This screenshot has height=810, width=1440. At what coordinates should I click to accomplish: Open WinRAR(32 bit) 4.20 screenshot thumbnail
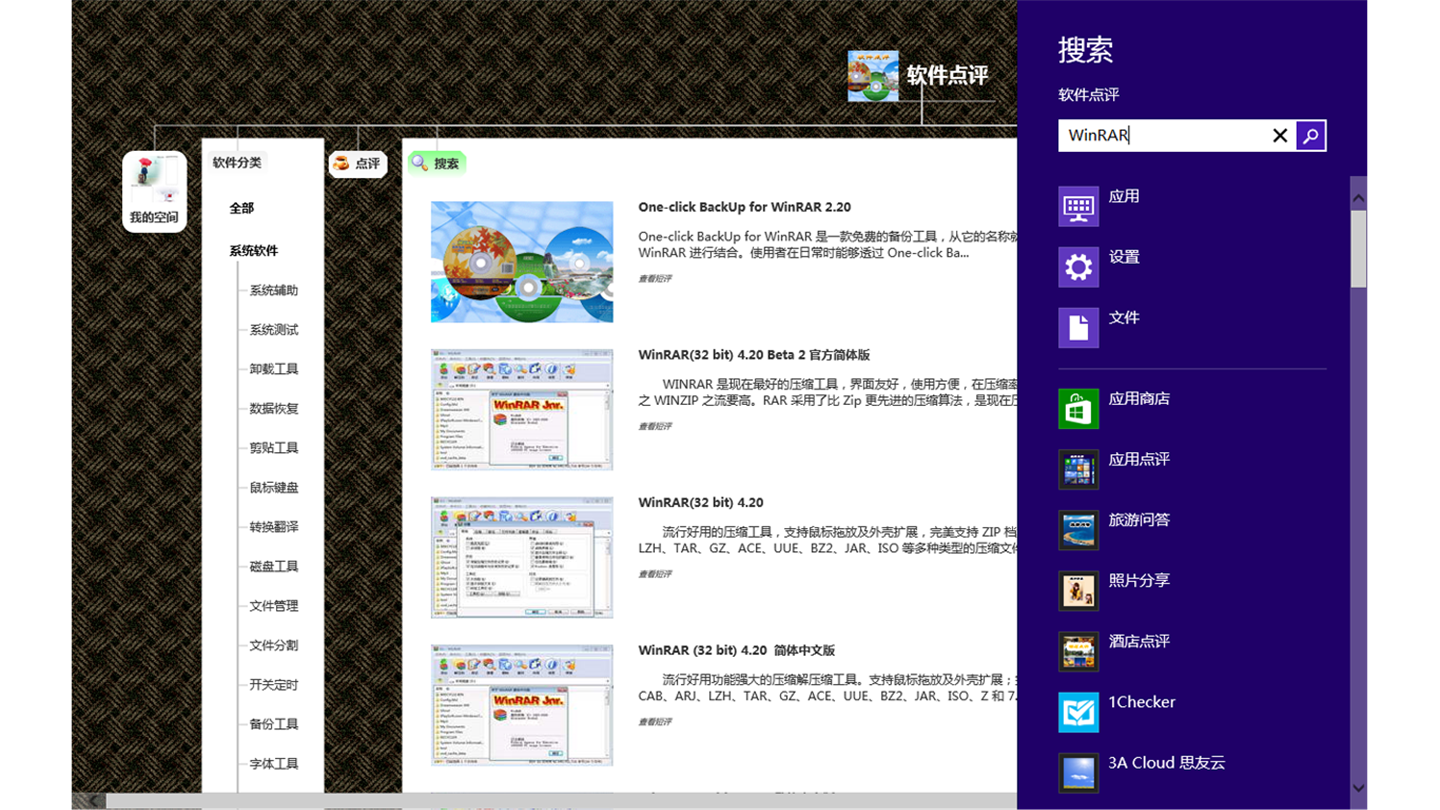click(x=522, y=557)
